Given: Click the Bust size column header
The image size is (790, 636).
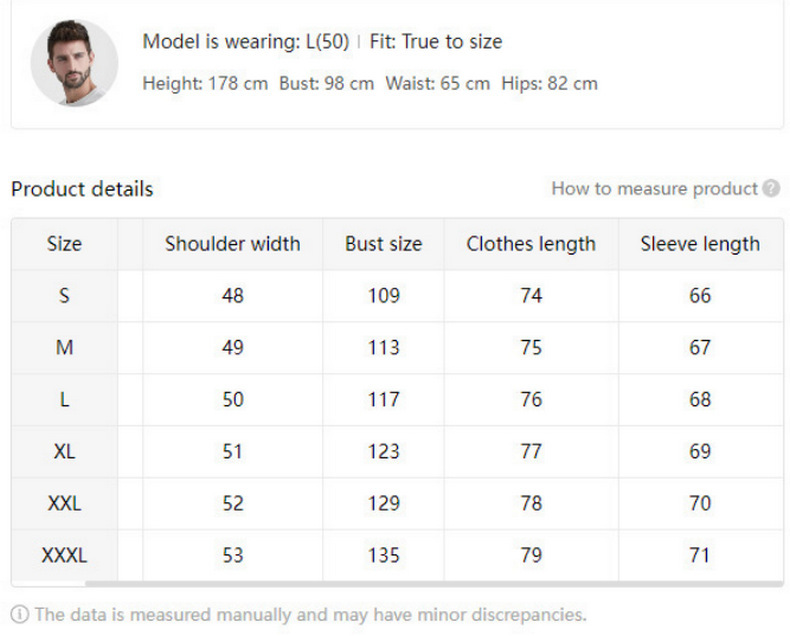Looking at the screenshot, I should click(383, 244).
